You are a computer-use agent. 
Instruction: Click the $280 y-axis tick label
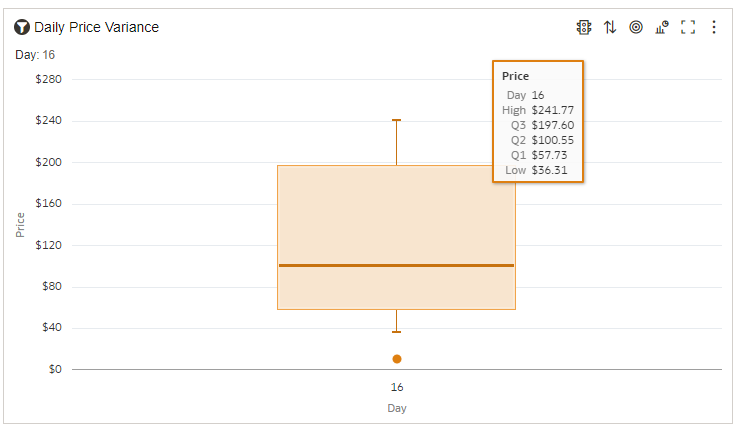[48, 79]
